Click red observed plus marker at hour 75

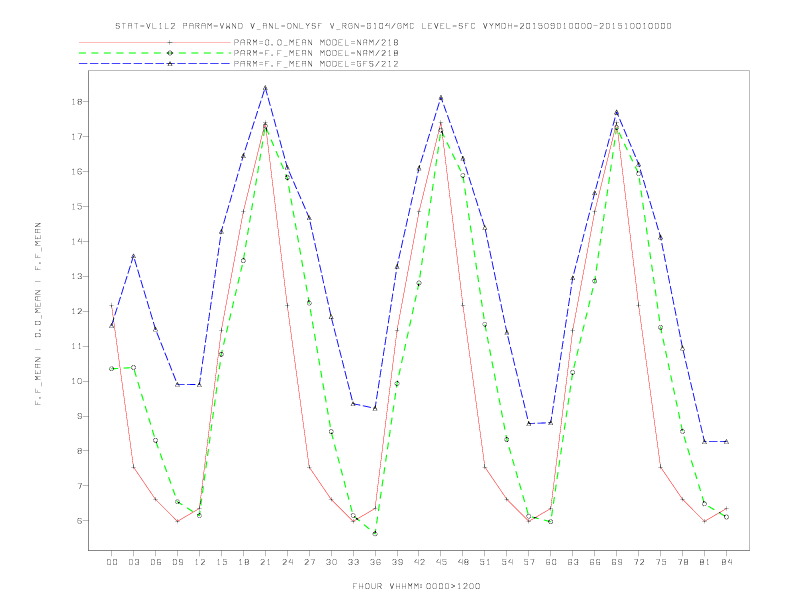point(660,467)
